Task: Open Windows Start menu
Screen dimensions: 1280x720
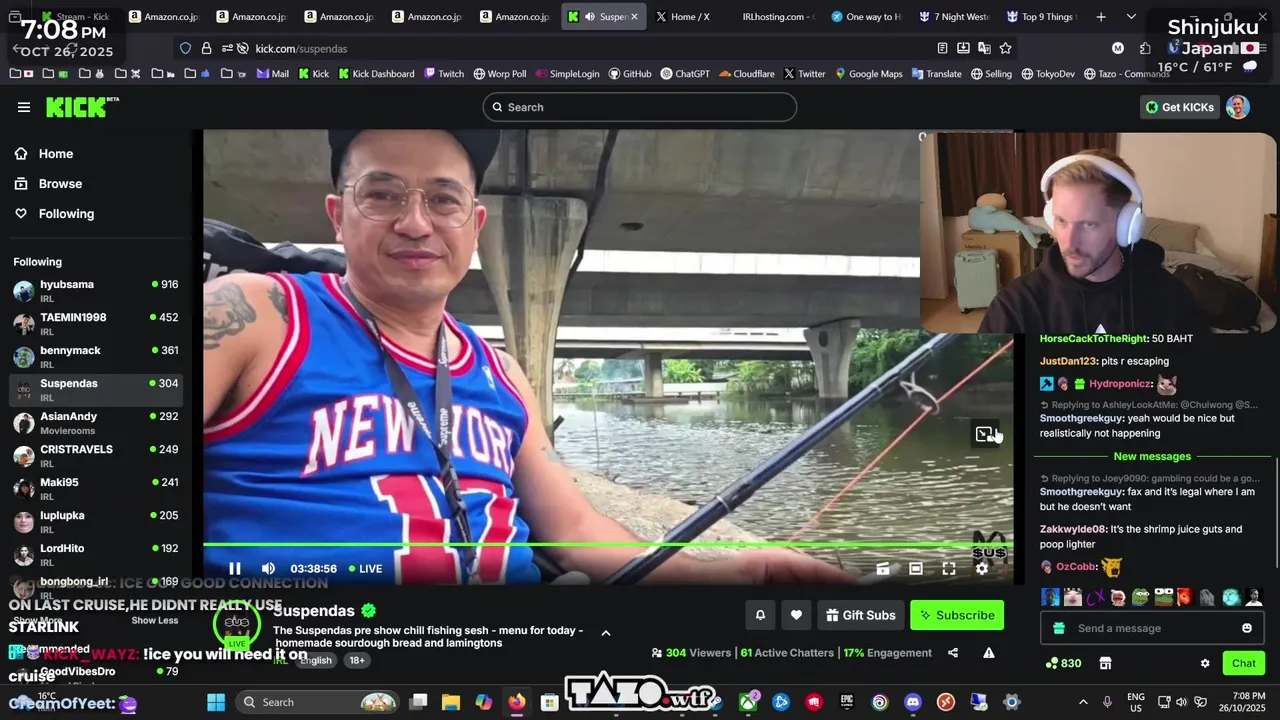Action: [216, 702]
